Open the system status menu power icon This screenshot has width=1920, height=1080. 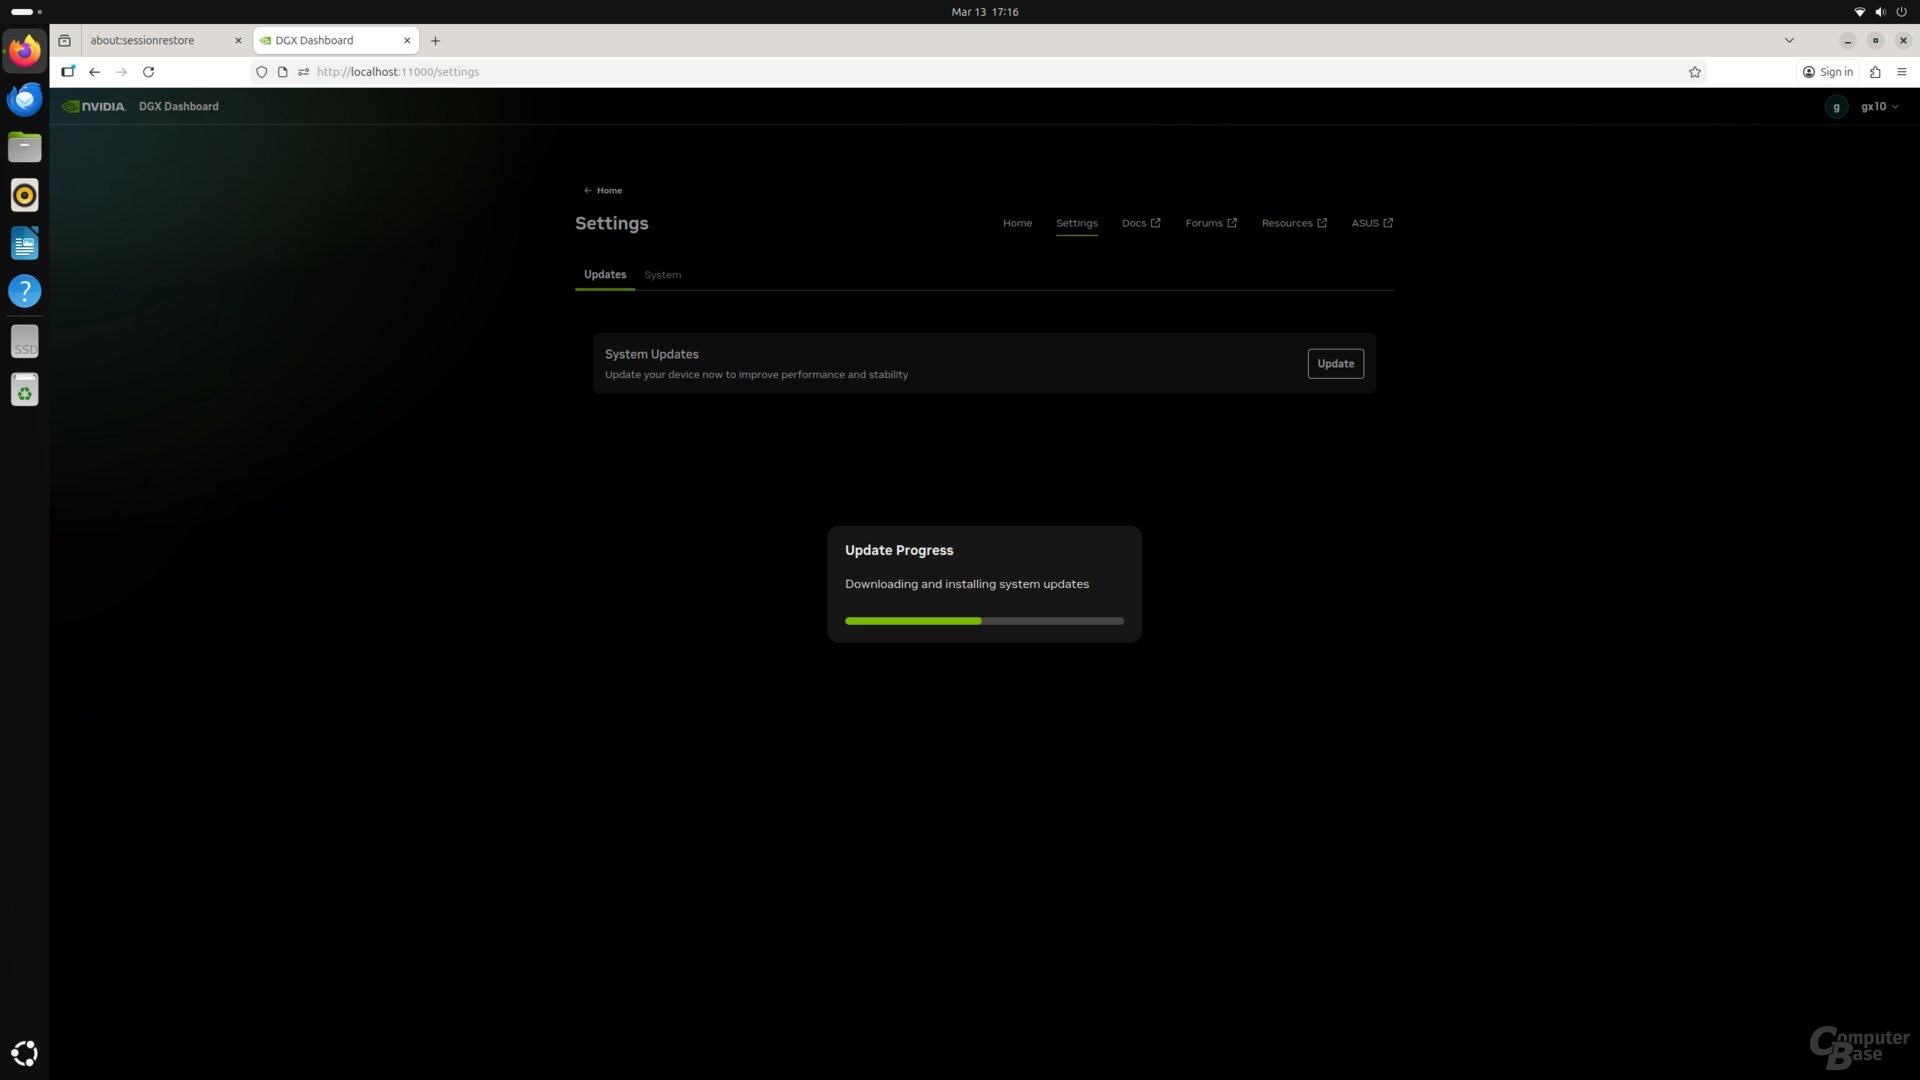(x=1901, y=12)
